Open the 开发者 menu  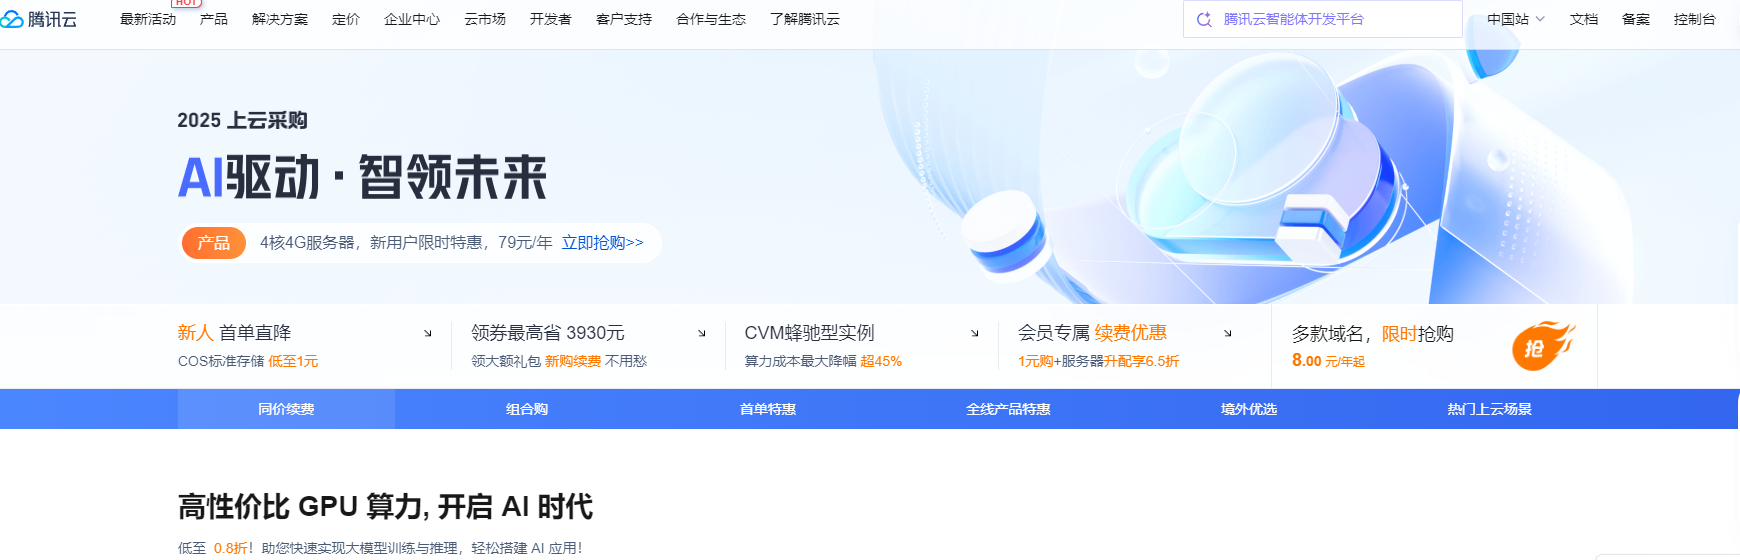(551, 19)
